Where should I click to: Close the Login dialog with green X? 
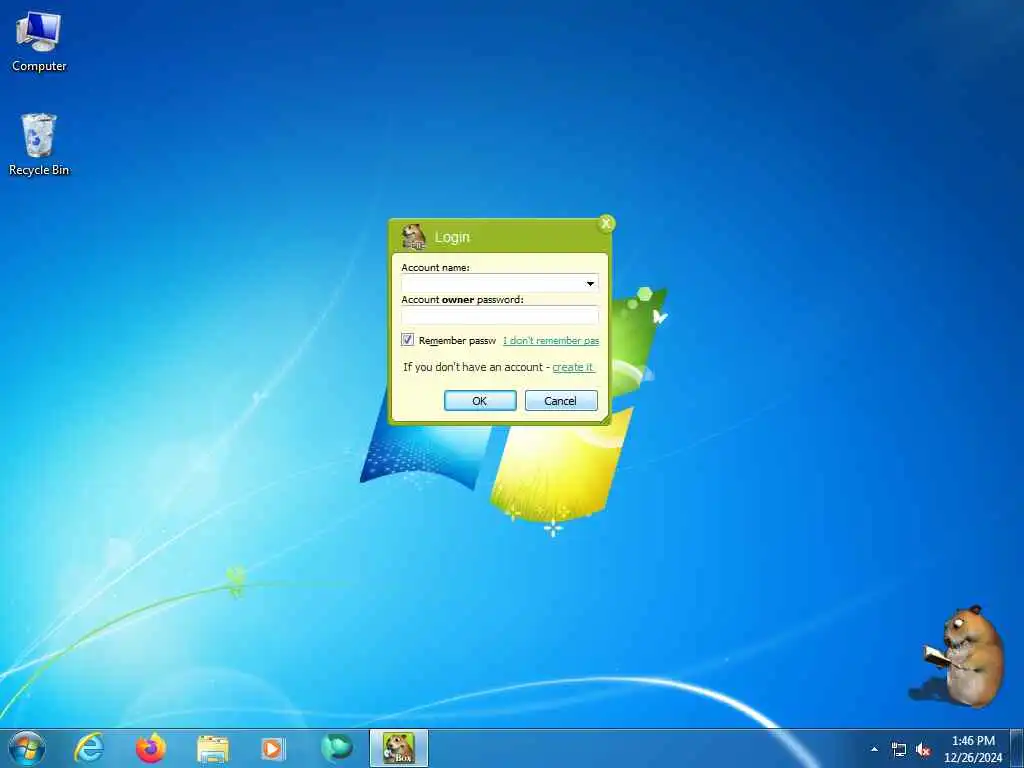[x=606, y=224]
